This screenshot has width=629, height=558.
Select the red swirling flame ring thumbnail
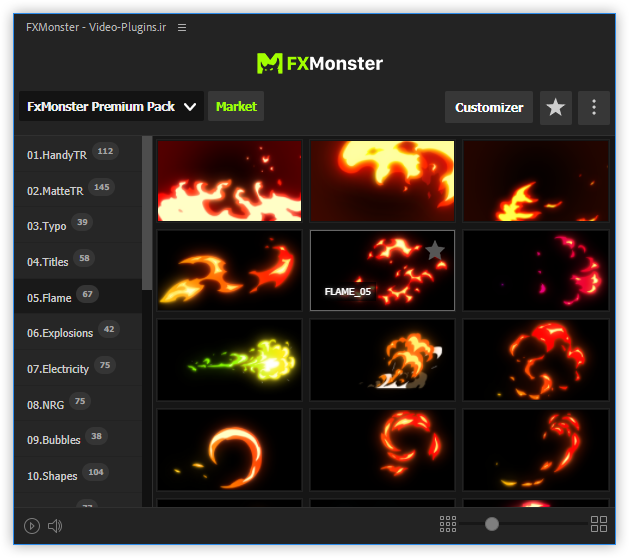point(382,450)
